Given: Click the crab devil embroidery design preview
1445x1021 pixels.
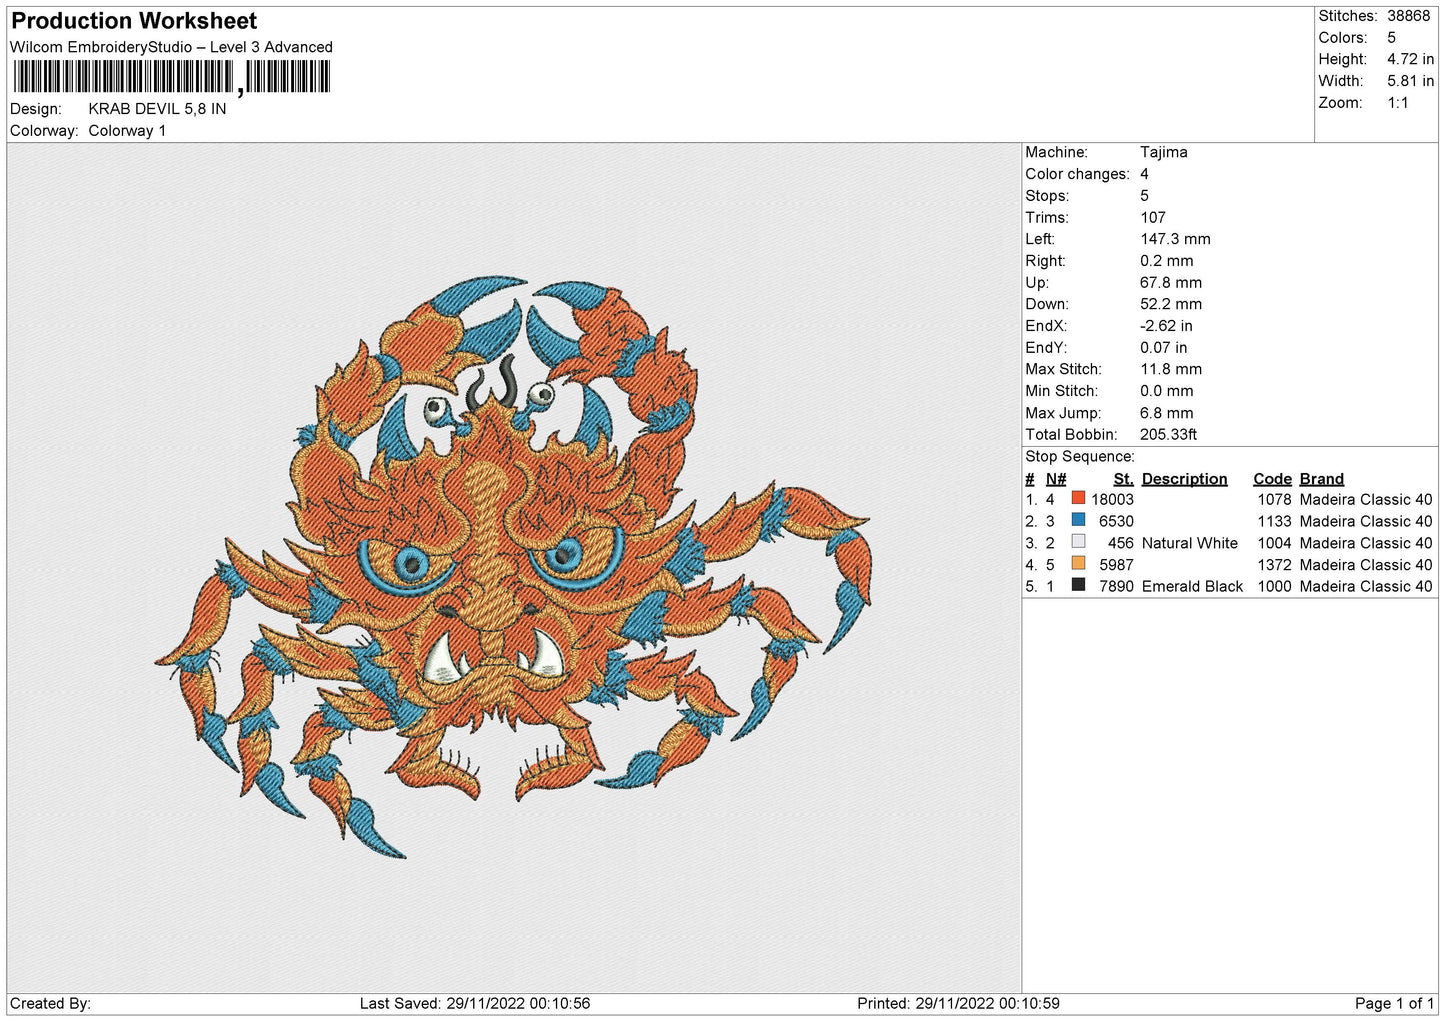Looking at the screenshot, I should pyautogui.click(x=513, y=567).
